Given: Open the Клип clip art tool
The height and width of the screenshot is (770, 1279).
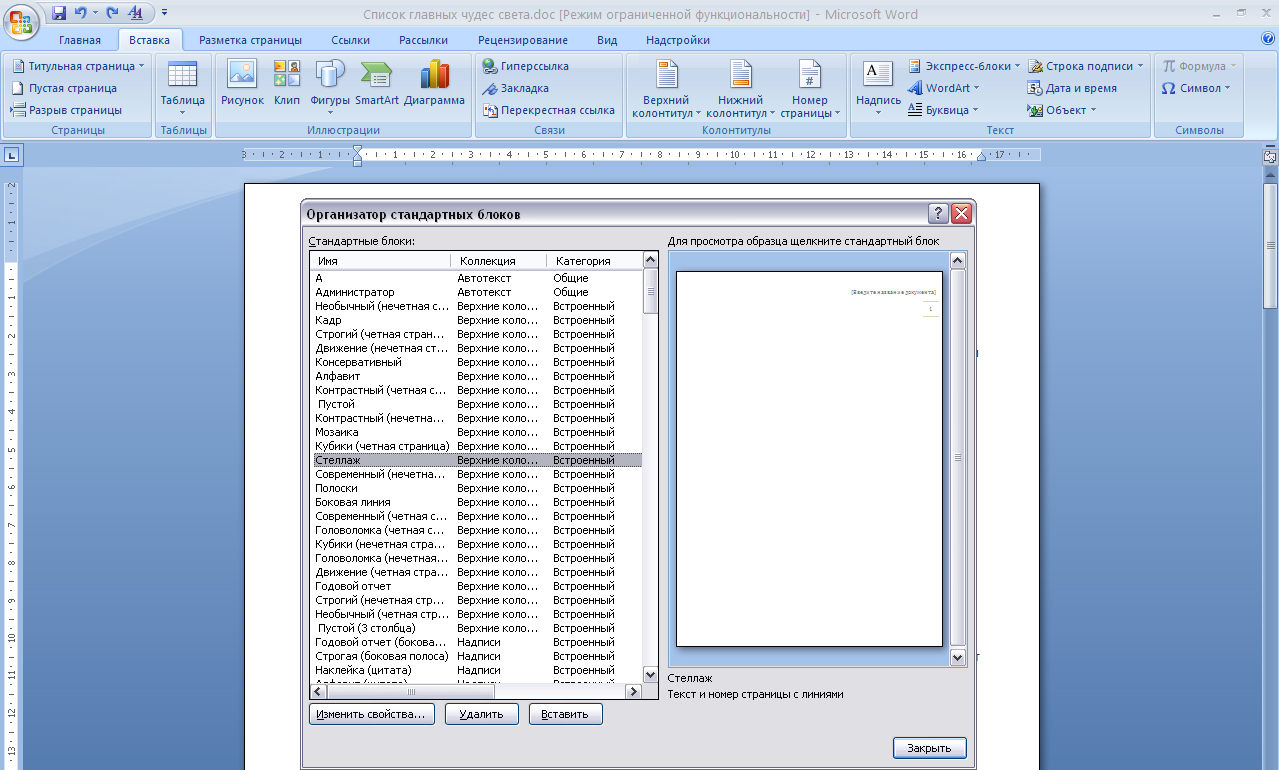Looking at the screenshot, I should (x=287, y=84).
